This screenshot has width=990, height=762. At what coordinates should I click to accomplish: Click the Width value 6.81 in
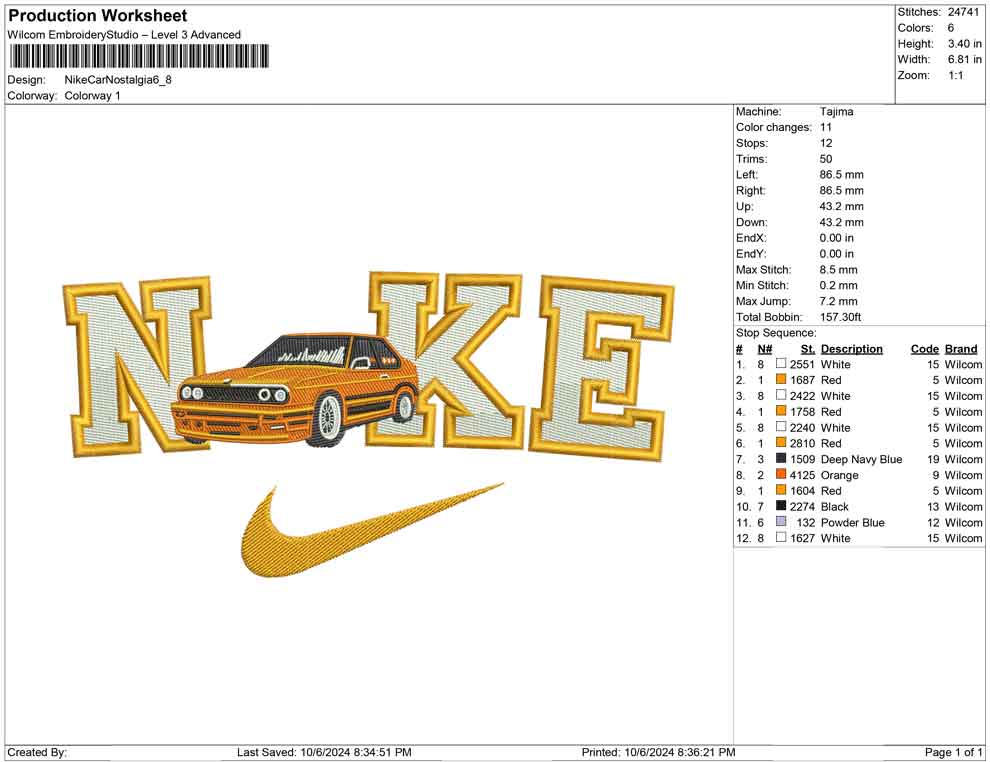tap(965, 59)
